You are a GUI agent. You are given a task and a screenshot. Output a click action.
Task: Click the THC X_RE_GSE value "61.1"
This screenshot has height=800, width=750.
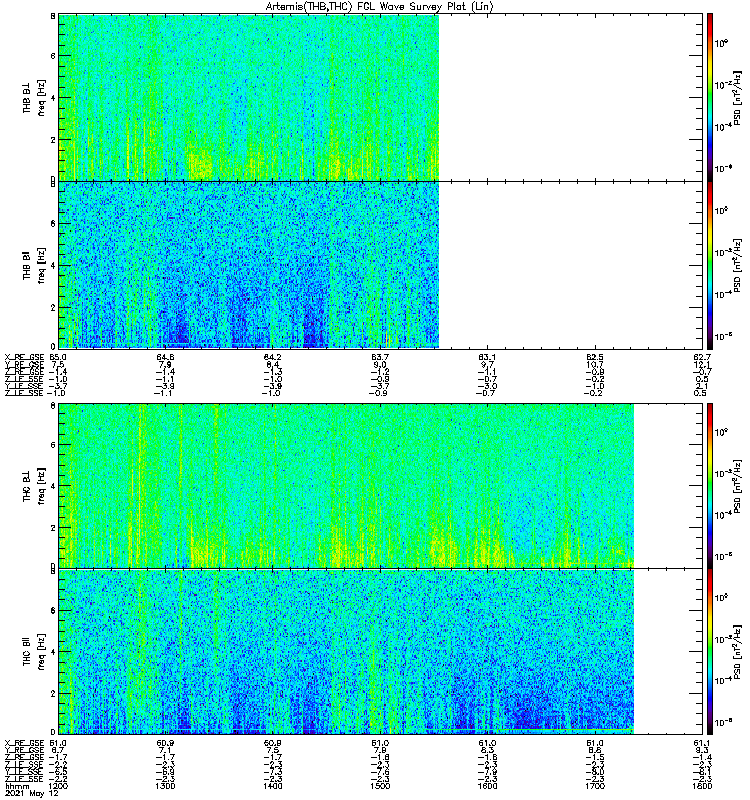pyautogui.click(x=702, y=743)
